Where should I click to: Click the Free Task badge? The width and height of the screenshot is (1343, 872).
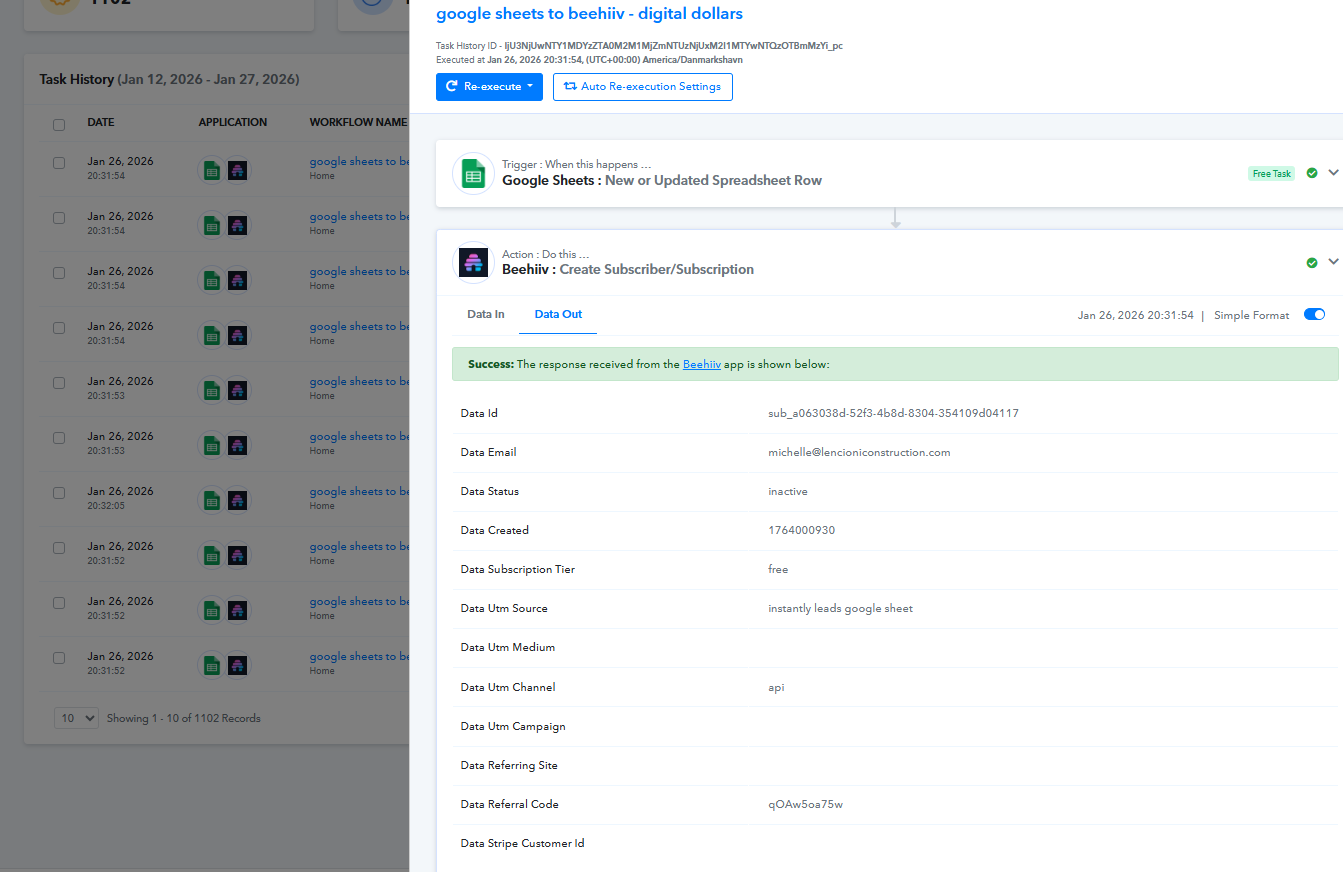pyautogui.click(x=1271, y=174)
